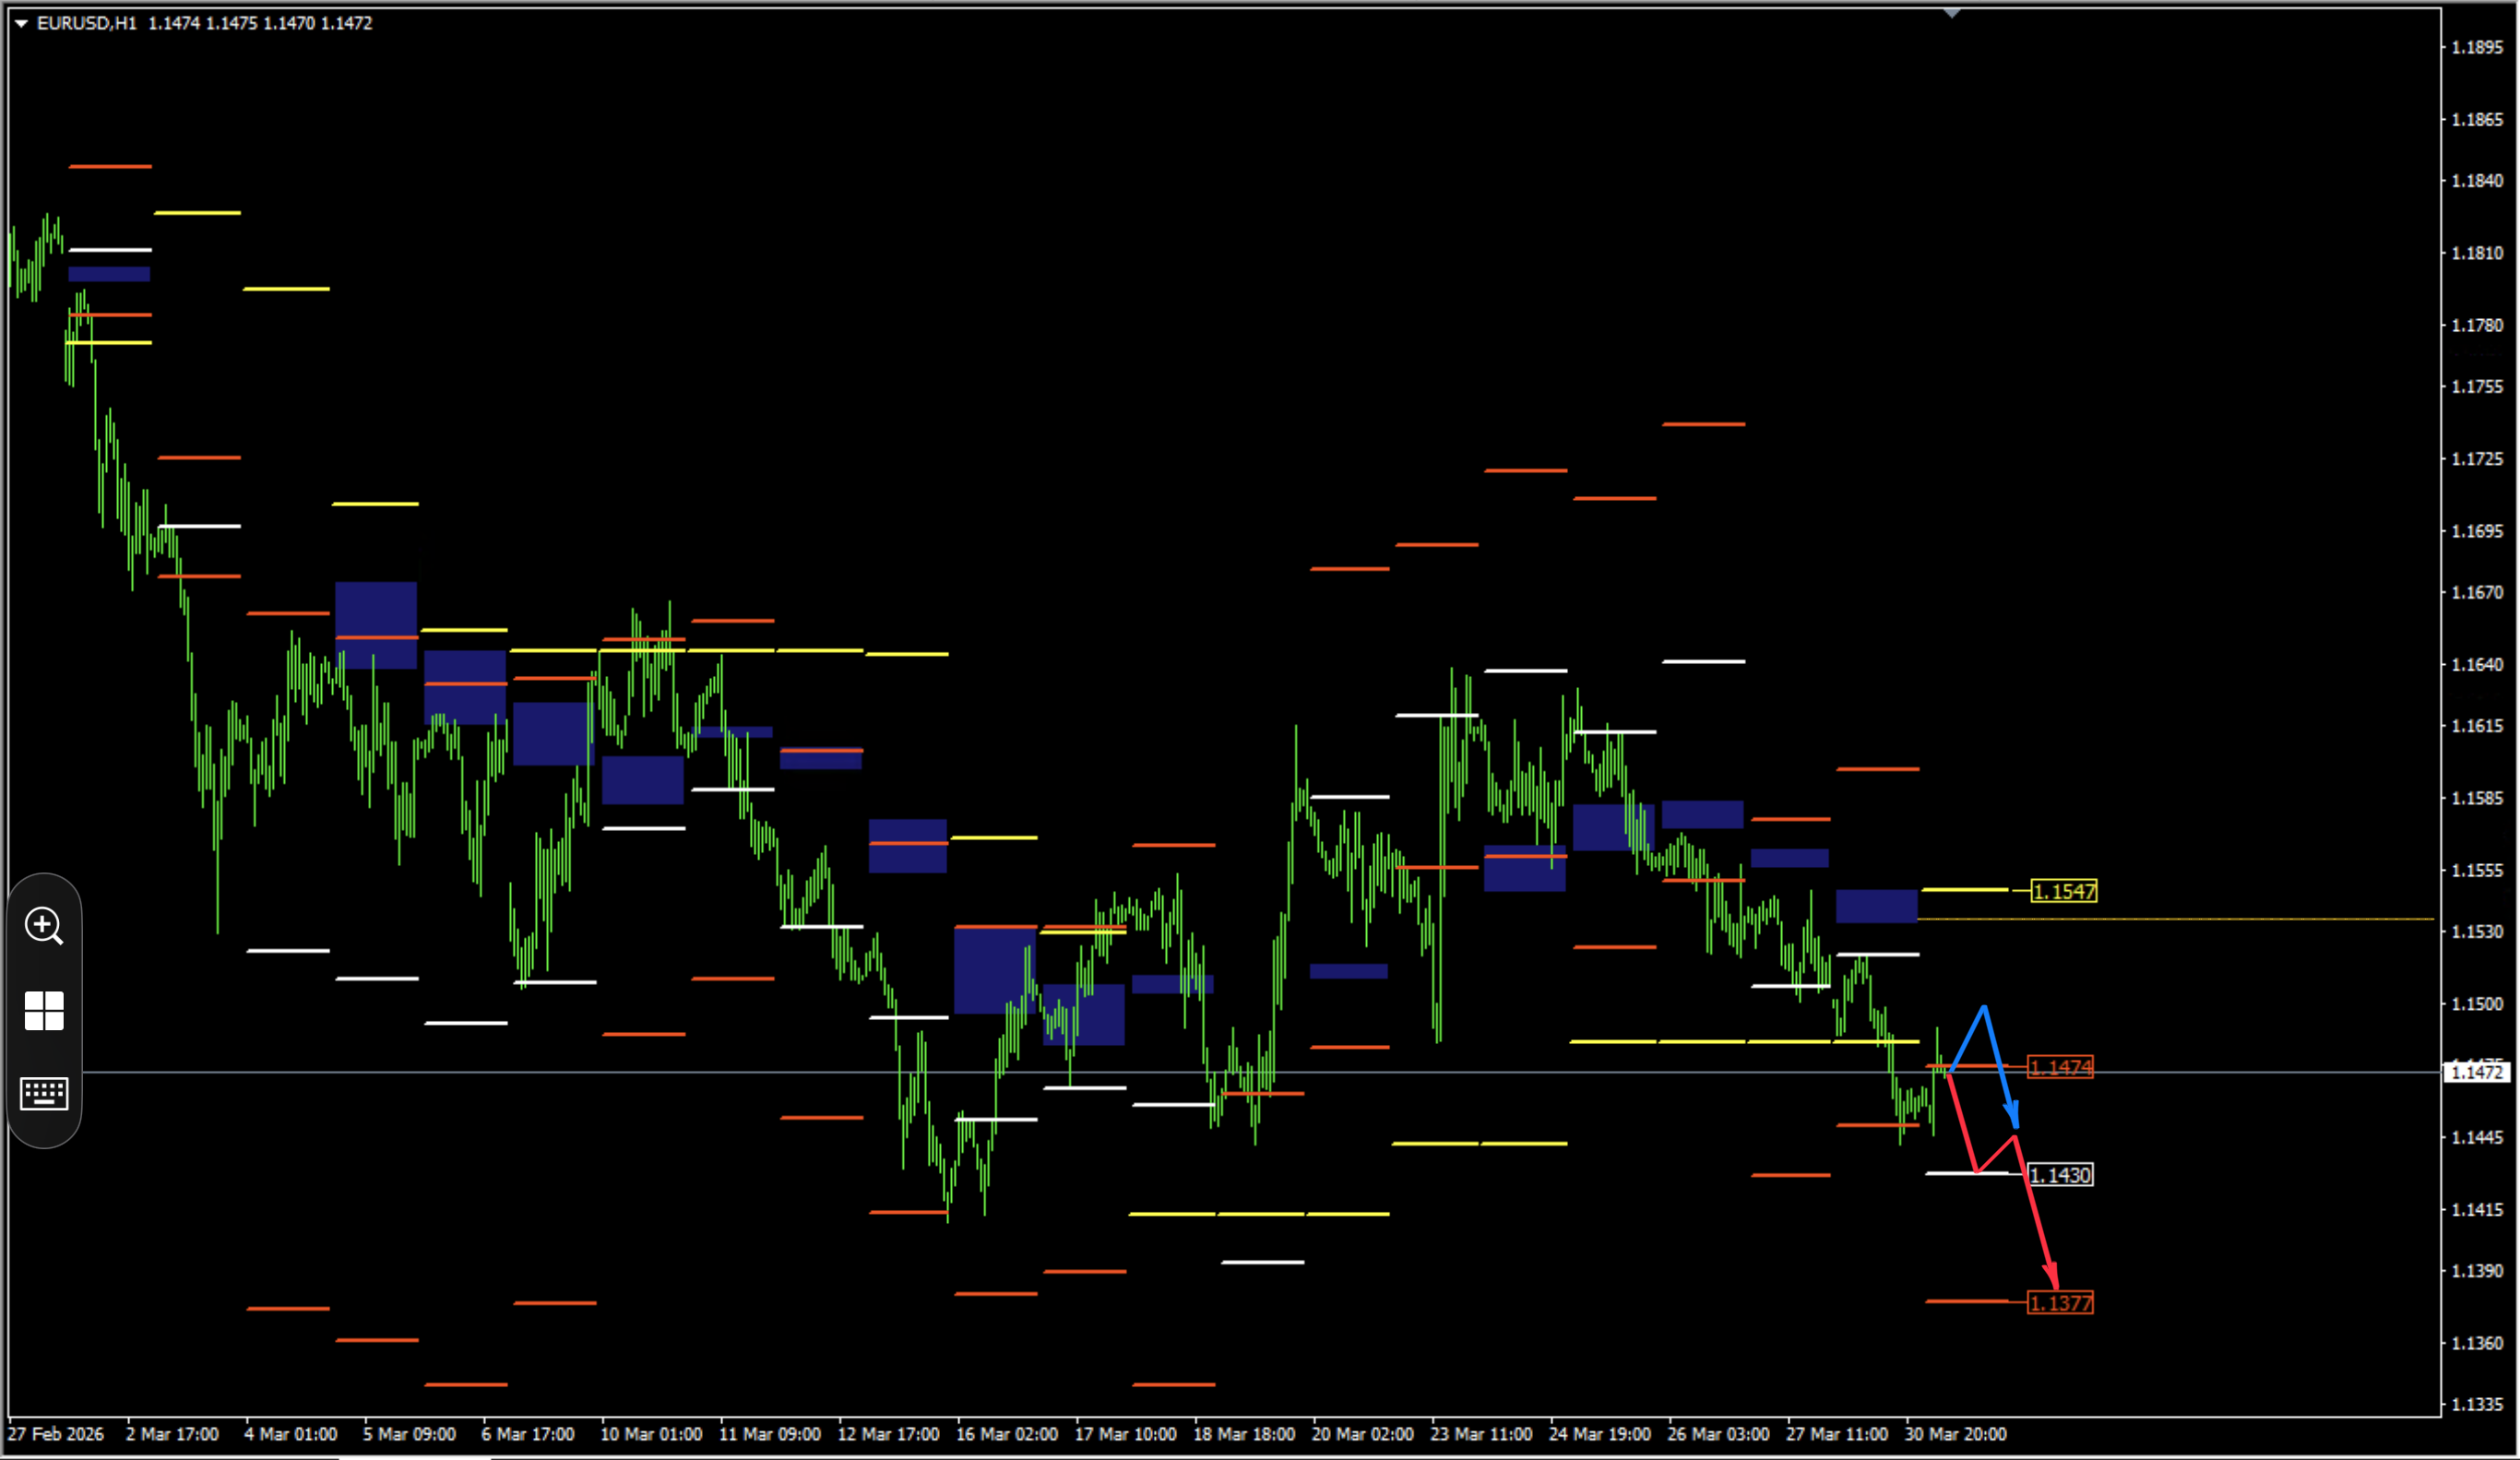Image resolution: width=2520 pixels, height=1460 pixels.
Task: Click the 16 Mar 02:00 time label
Action: 1007,1434
